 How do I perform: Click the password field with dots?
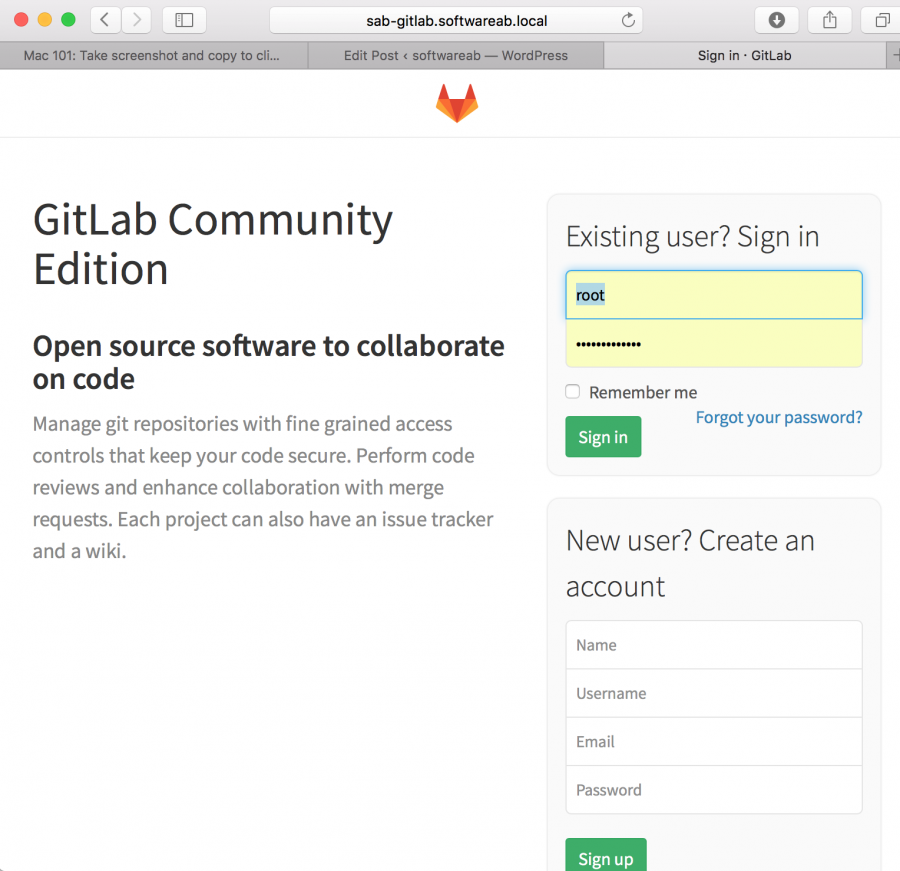point(713,343)
